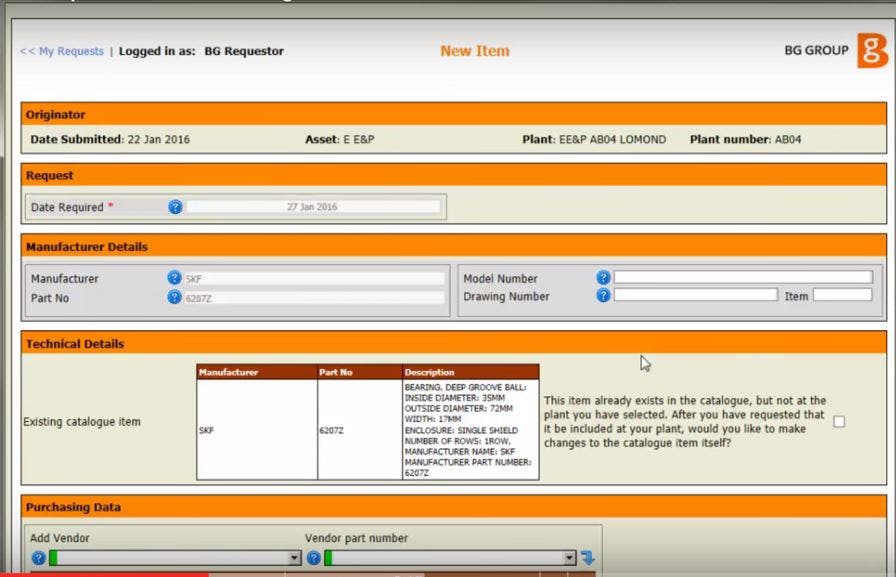Click the Manufacturer Details section header
Image resolution: width=896 pixels, height=577 pixels.
coord(454,246)
